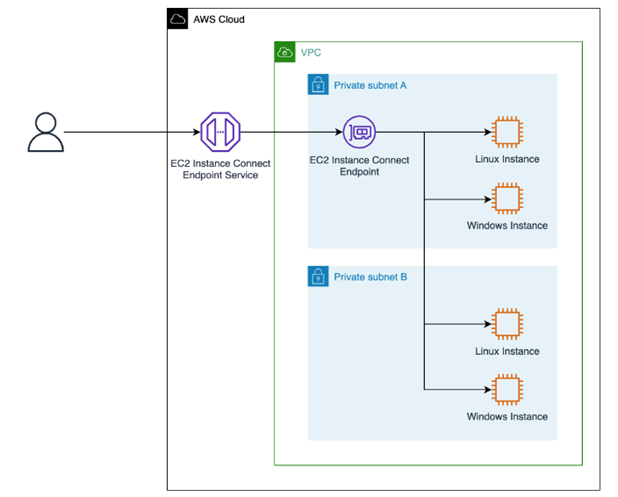Image resolution: width=618 pixels, height=497 pixels.
Task: Click the EC2 Instance Connect Endpoint circular icon
Action: click(359, 132)
